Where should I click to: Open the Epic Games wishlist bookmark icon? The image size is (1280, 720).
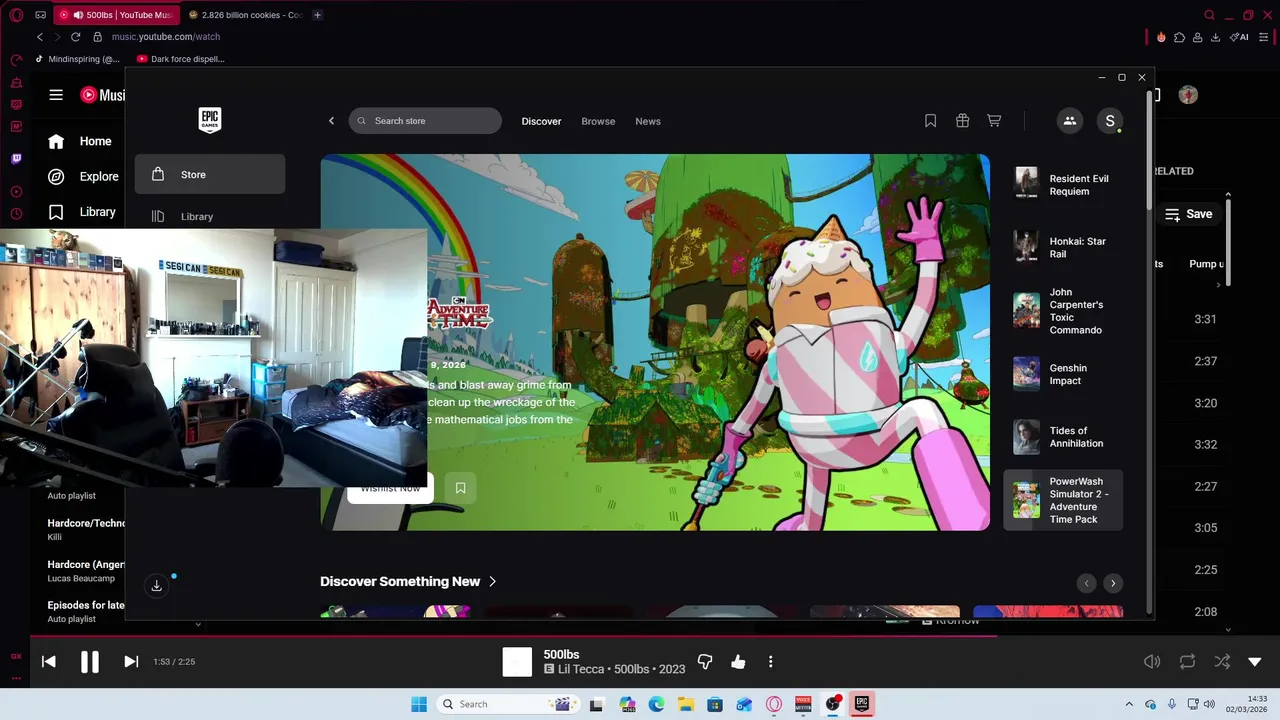930,121
